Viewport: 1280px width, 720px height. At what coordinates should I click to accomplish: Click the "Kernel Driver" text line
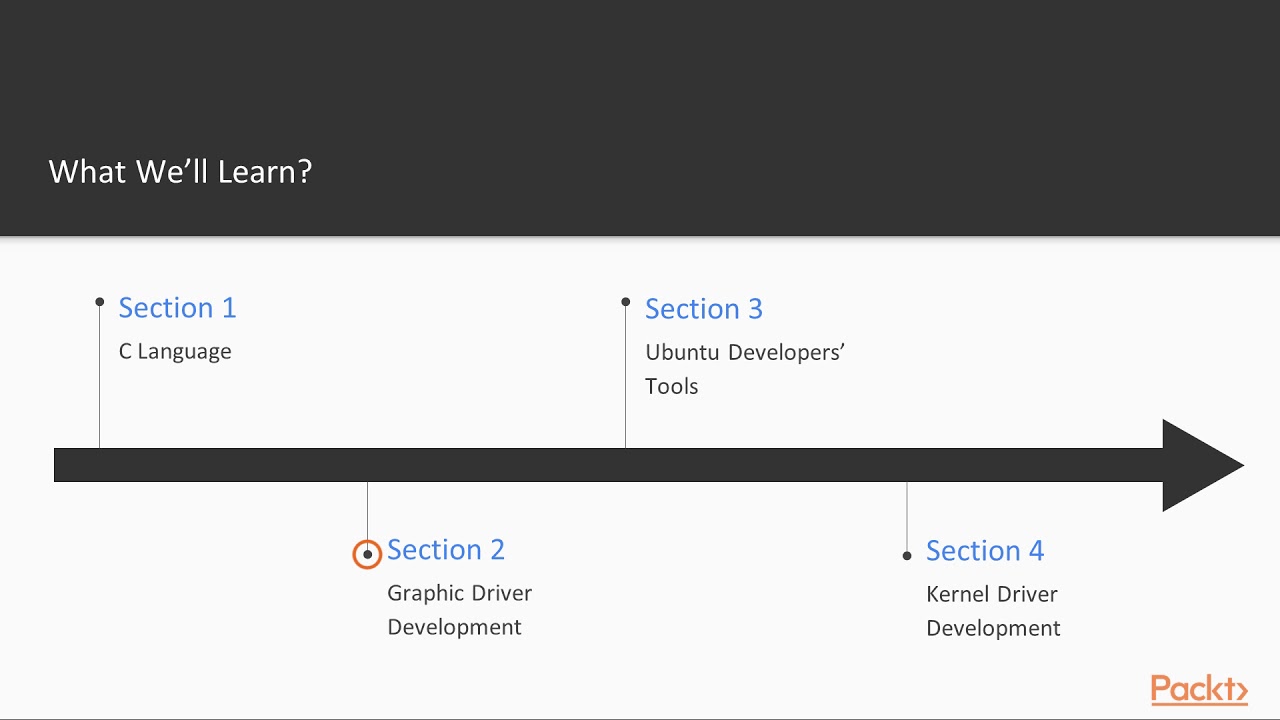(x=991, y=594)
